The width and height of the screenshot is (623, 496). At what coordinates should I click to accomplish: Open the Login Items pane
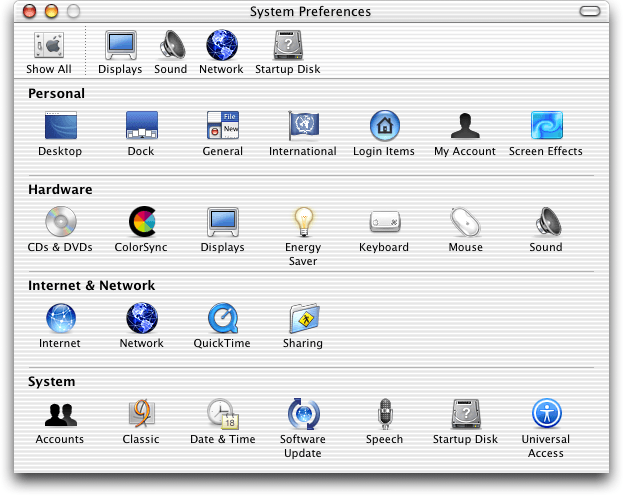pos(384,126)
